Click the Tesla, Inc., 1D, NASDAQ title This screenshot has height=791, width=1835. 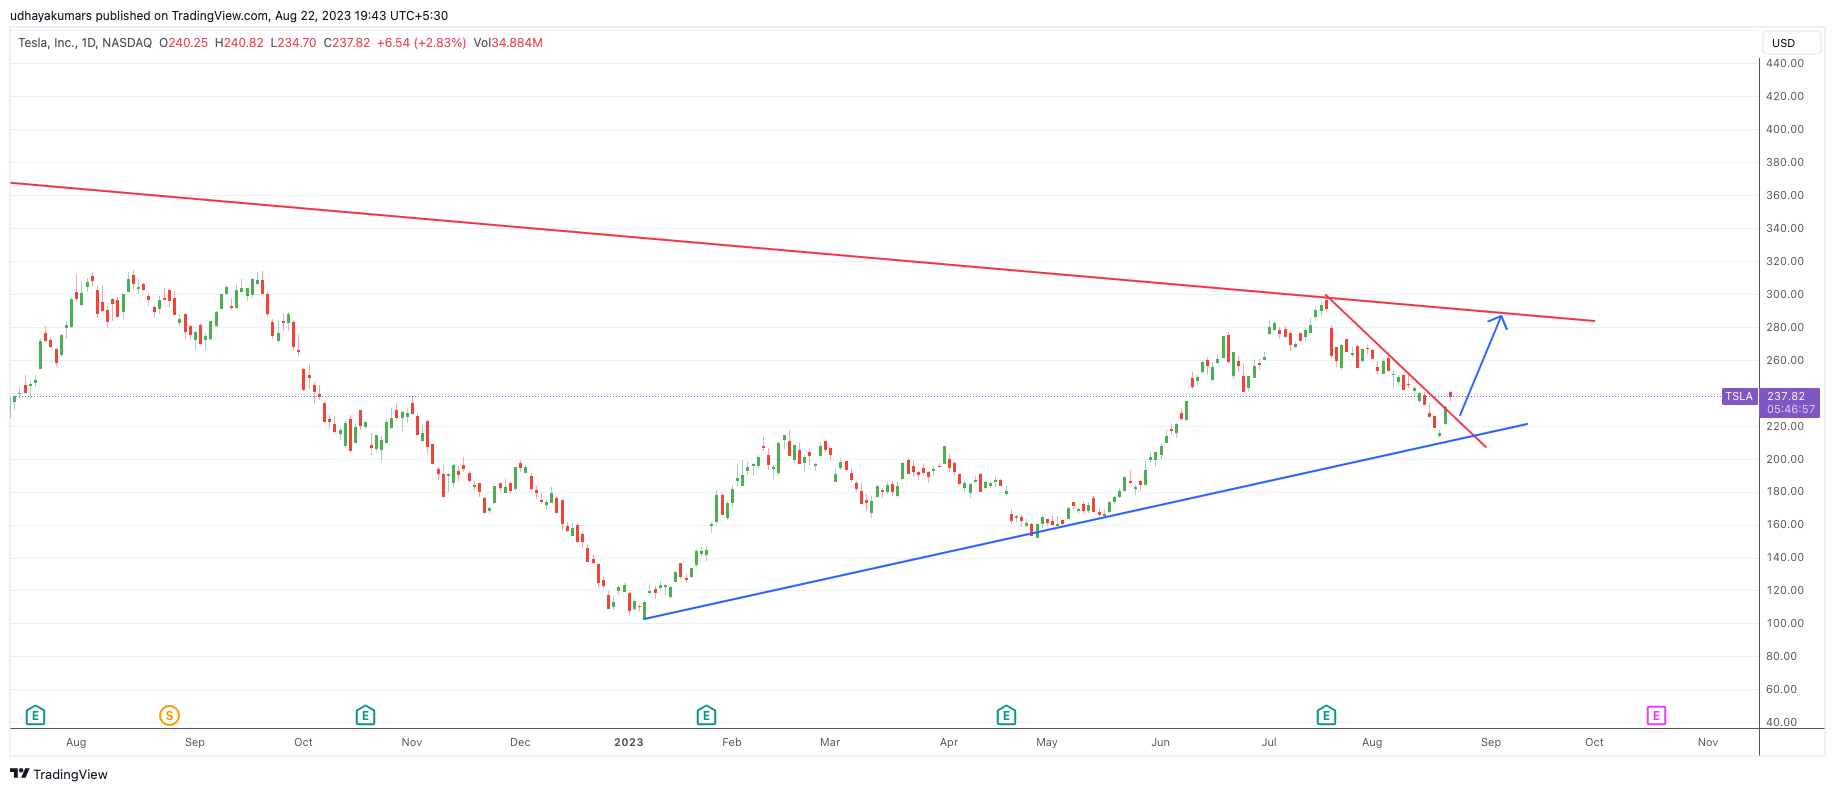coord(85,43)
